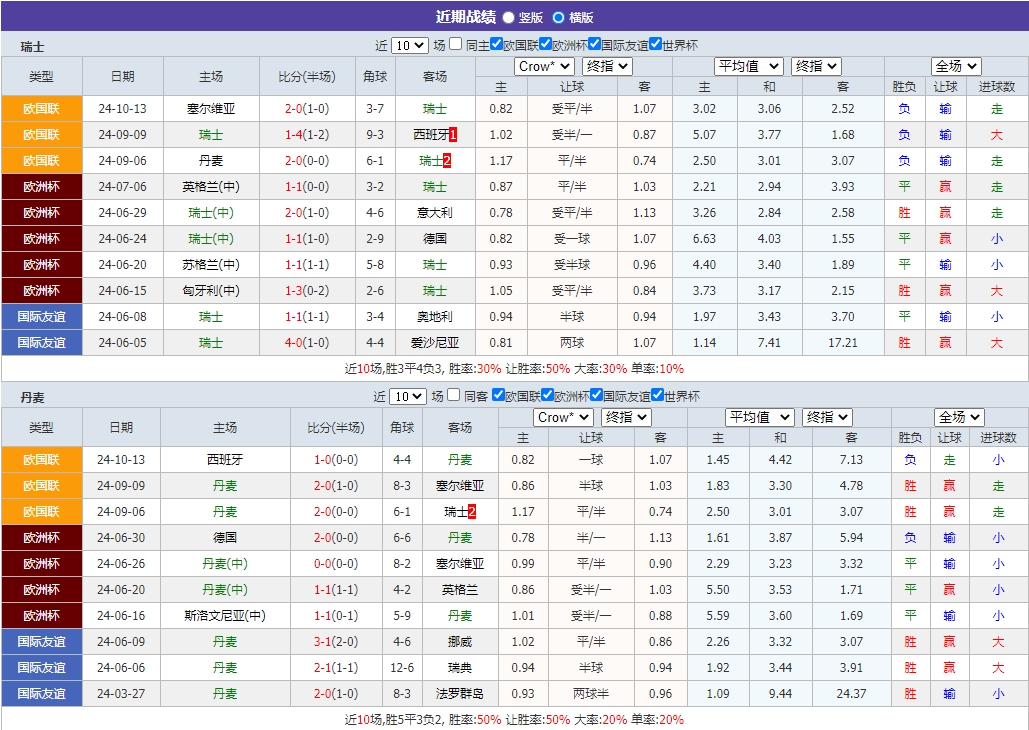The image size is (1029, 730).
Task: Uncheck 世界杯 filter in Switzerland section
Action: tap(657, 44)
